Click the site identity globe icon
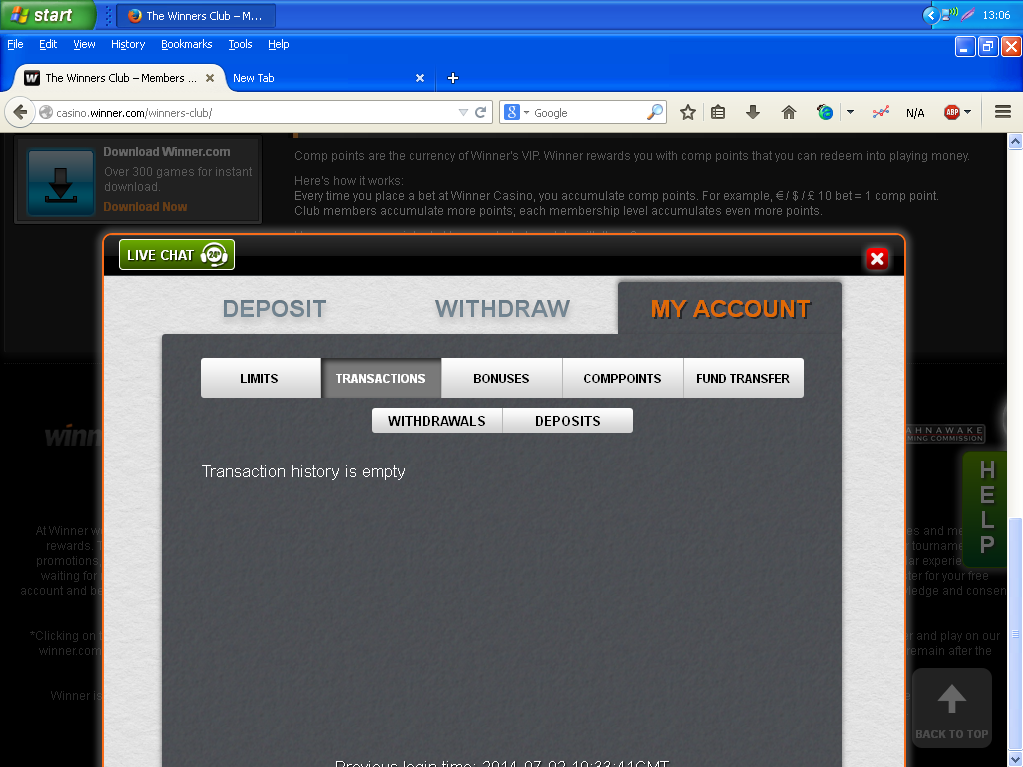Screen dimensions: 1023x767 point(46,113)
